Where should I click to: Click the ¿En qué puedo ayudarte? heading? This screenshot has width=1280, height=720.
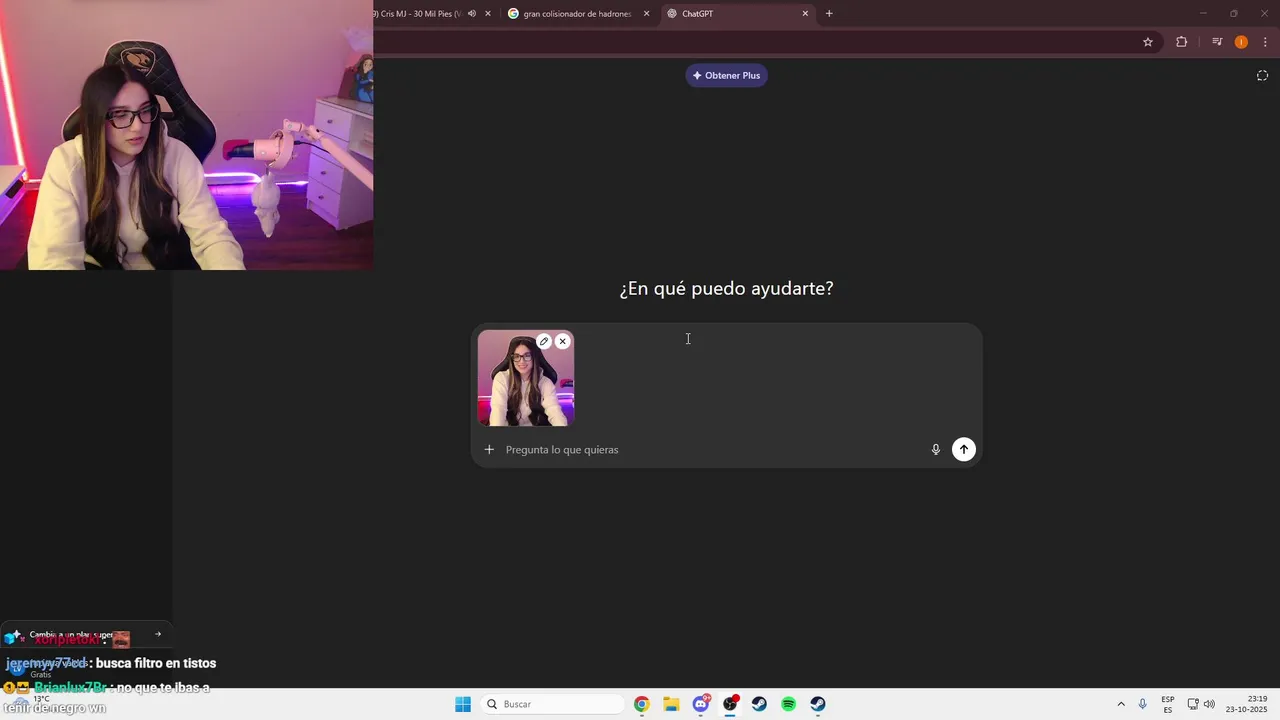pos(726,289)
